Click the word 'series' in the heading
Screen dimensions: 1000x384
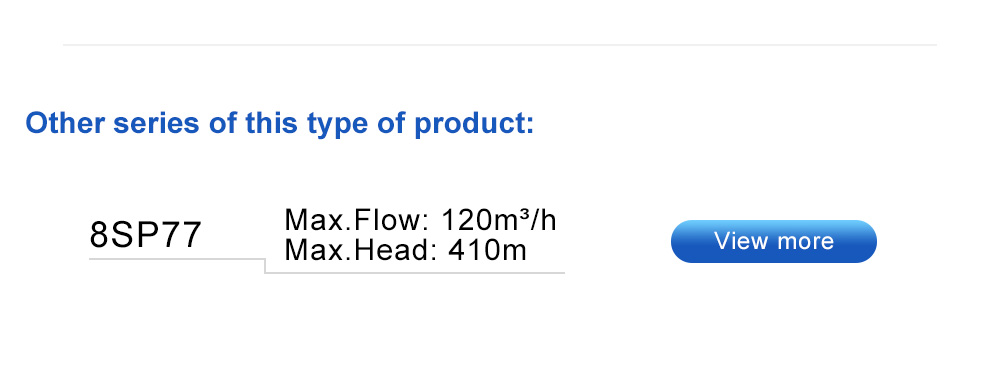pos(156,123)
